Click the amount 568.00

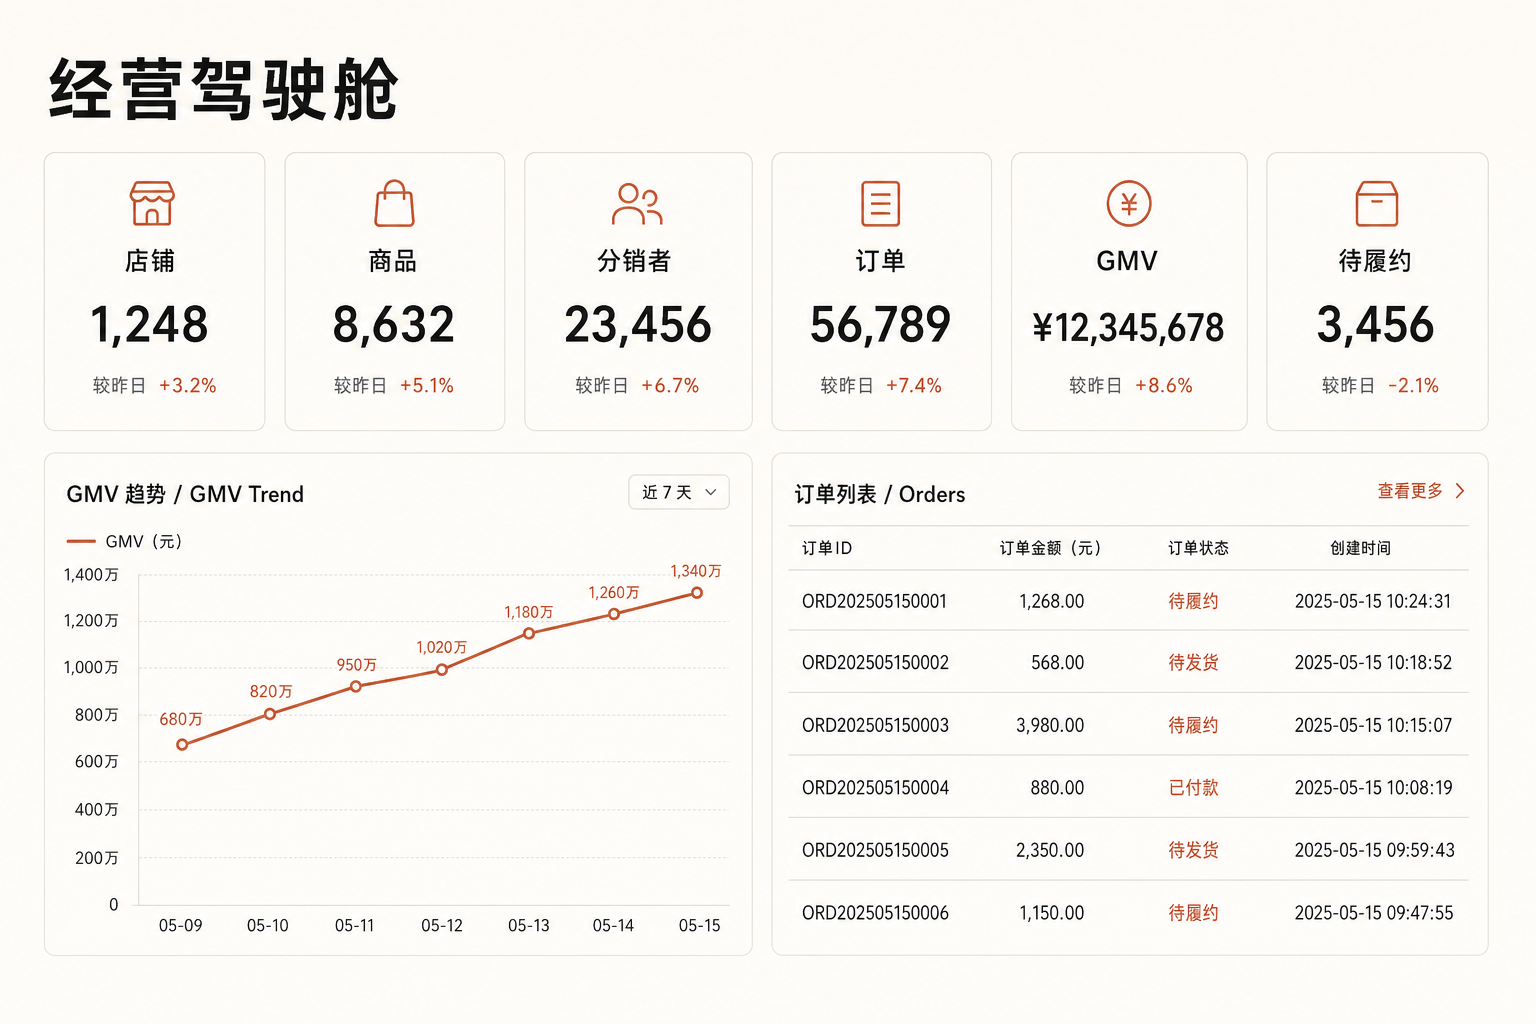[1057, 662]
